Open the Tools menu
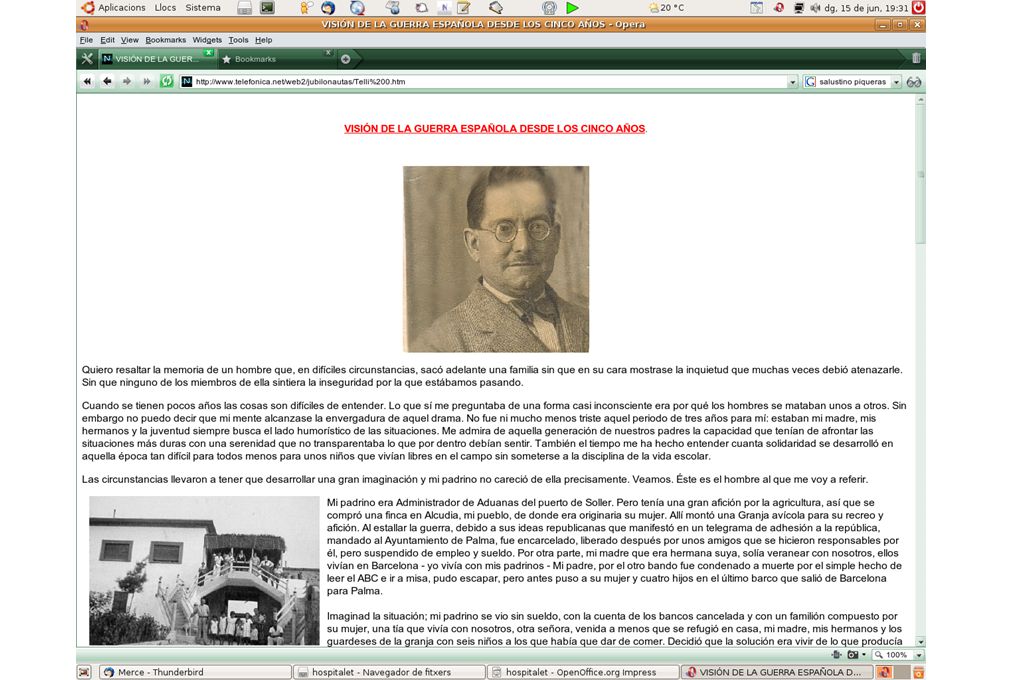 click(238, 40)
